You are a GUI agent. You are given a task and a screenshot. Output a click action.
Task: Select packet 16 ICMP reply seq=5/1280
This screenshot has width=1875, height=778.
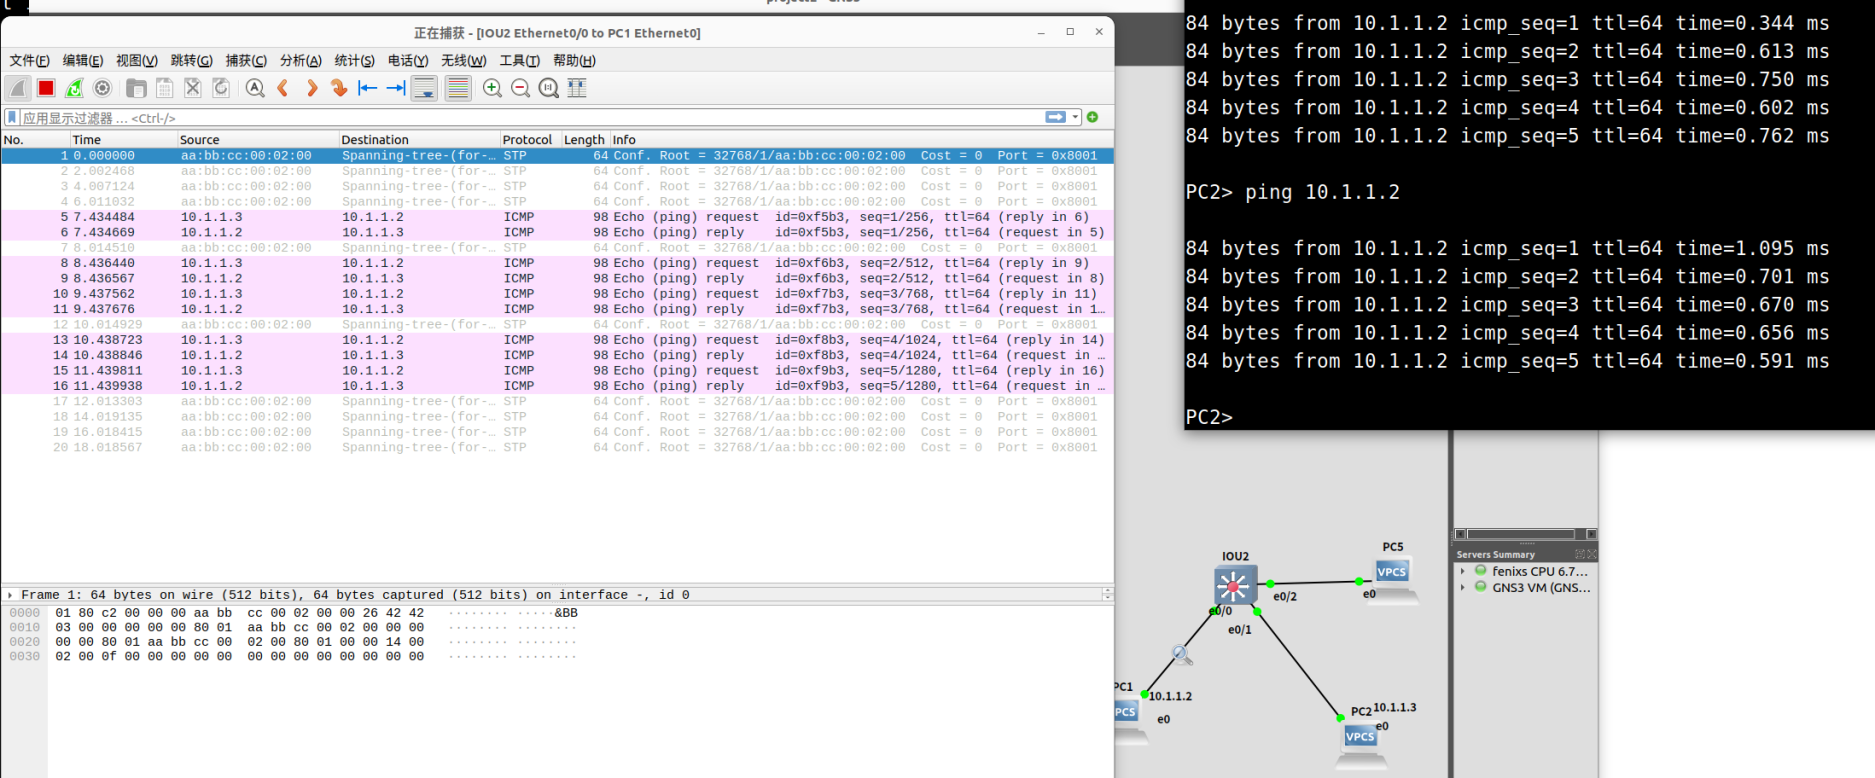click(x=557, y=386)
